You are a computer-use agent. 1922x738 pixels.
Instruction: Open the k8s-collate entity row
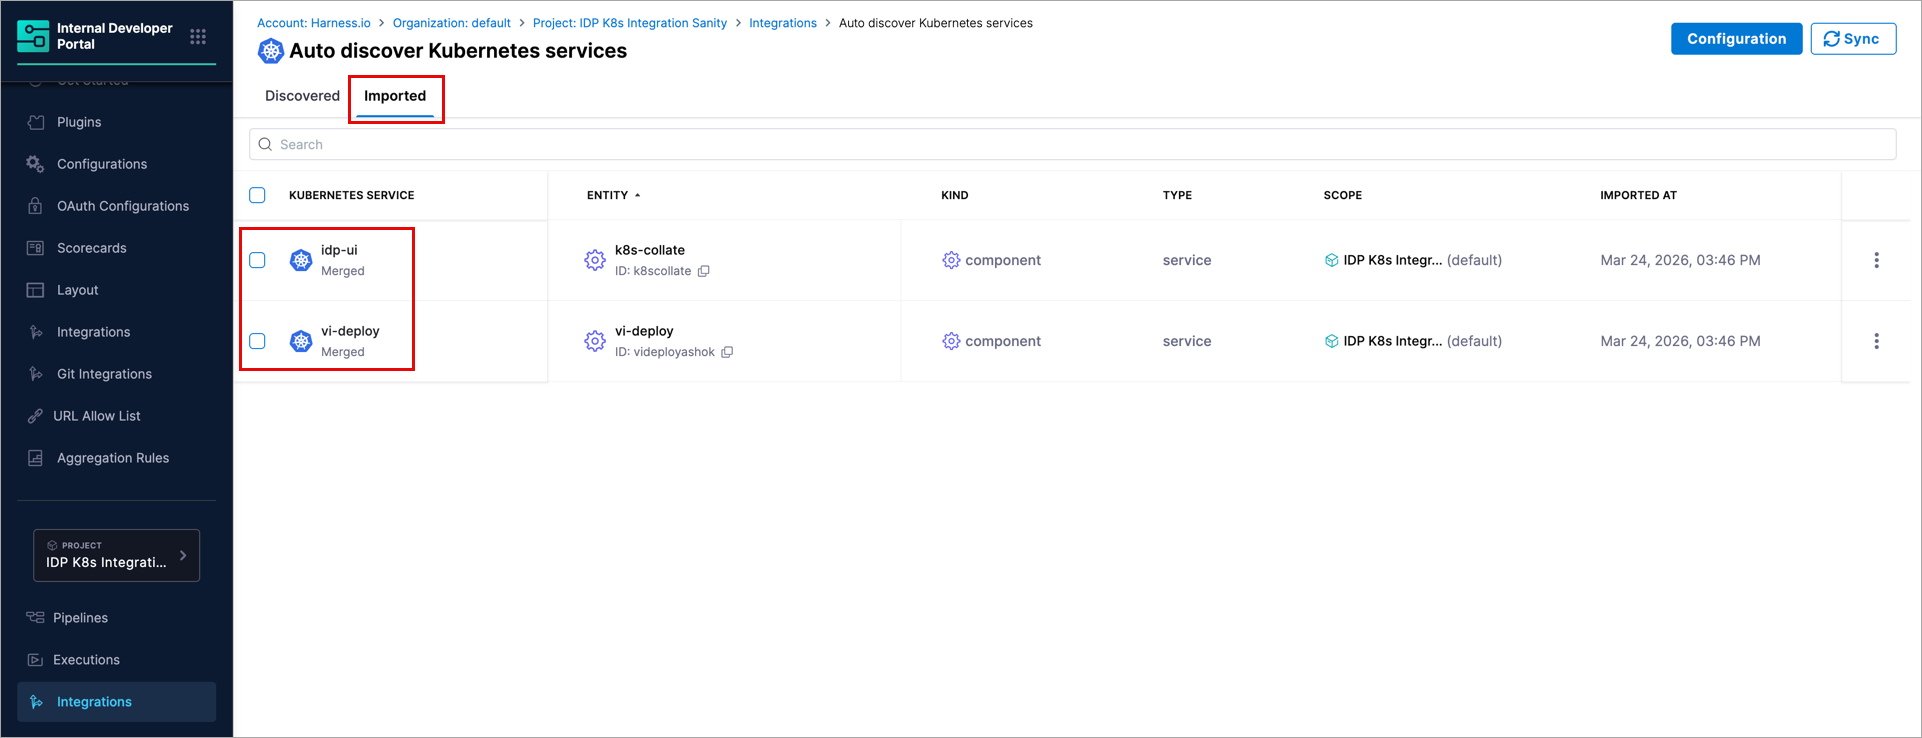click(650, 250)
